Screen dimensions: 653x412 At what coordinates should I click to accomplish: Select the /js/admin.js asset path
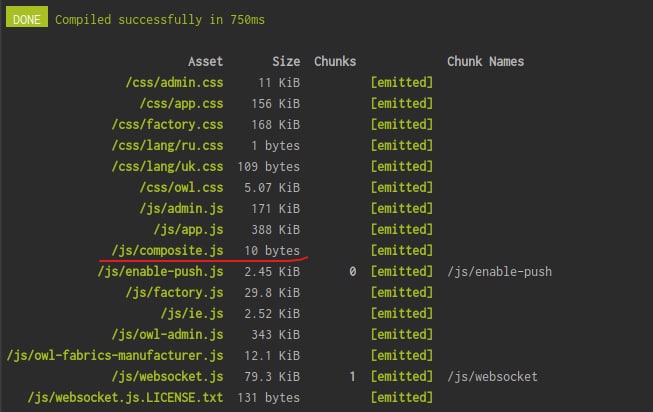point(181,208)
